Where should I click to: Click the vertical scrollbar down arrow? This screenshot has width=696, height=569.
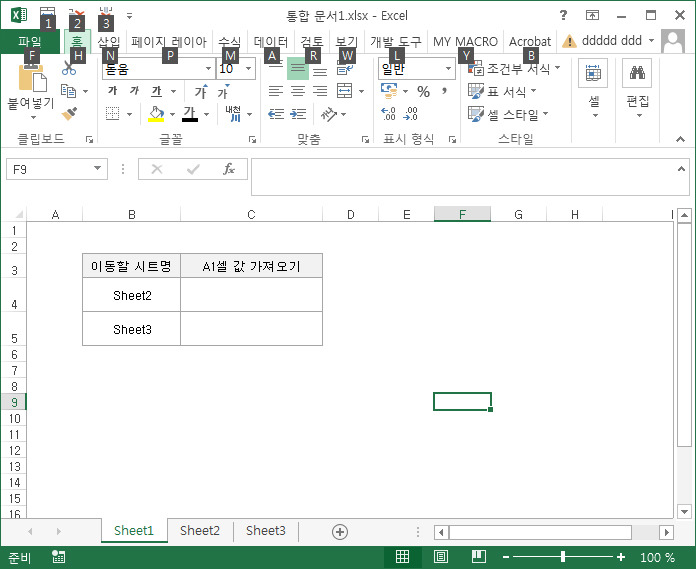tap(684, 511)
